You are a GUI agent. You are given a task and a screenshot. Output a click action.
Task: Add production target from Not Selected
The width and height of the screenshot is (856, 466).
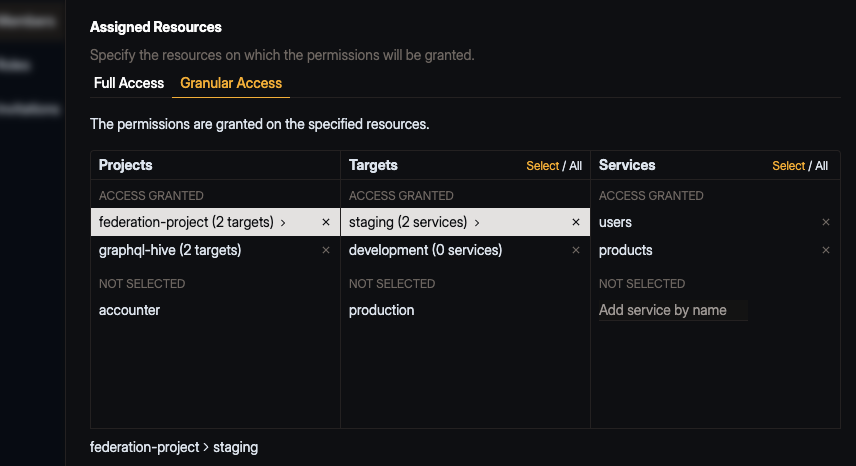[x=381, y=310]
